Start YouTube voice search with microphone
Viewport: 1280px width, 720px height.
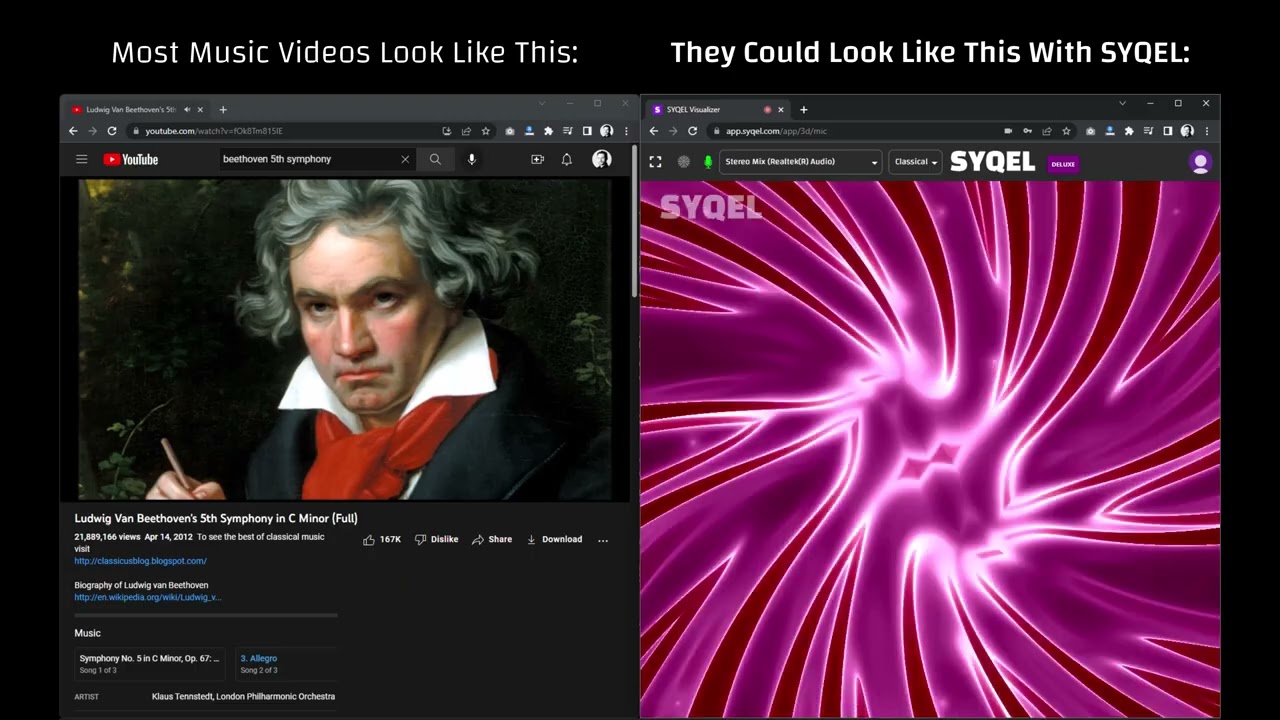(471, 159)
